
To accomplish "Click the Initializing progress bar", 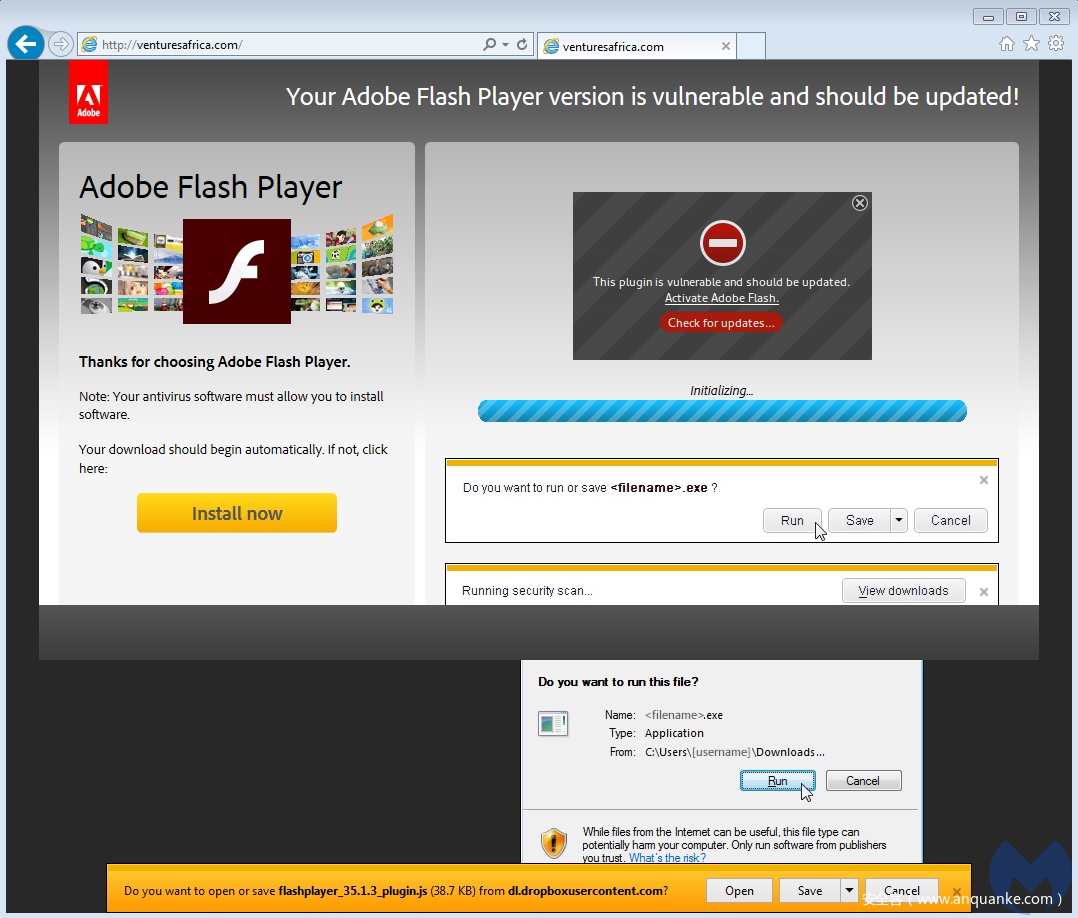I will click(722, 411).
